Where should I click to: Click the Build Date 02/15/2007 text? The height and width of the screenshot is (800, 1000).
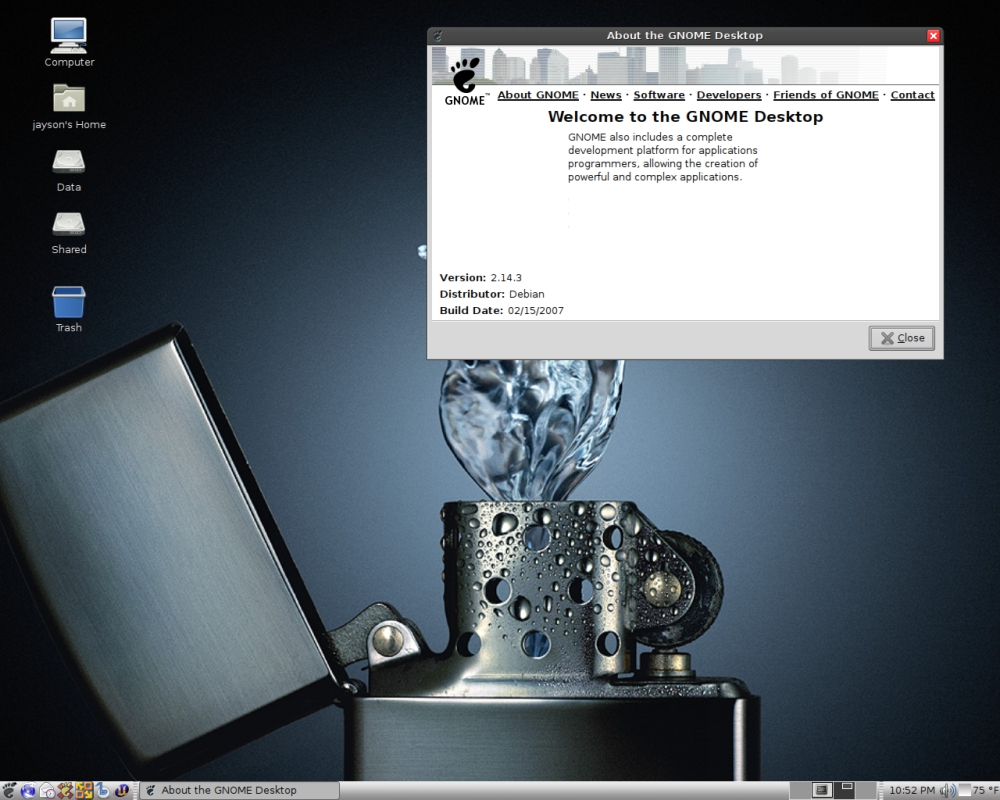501,311
